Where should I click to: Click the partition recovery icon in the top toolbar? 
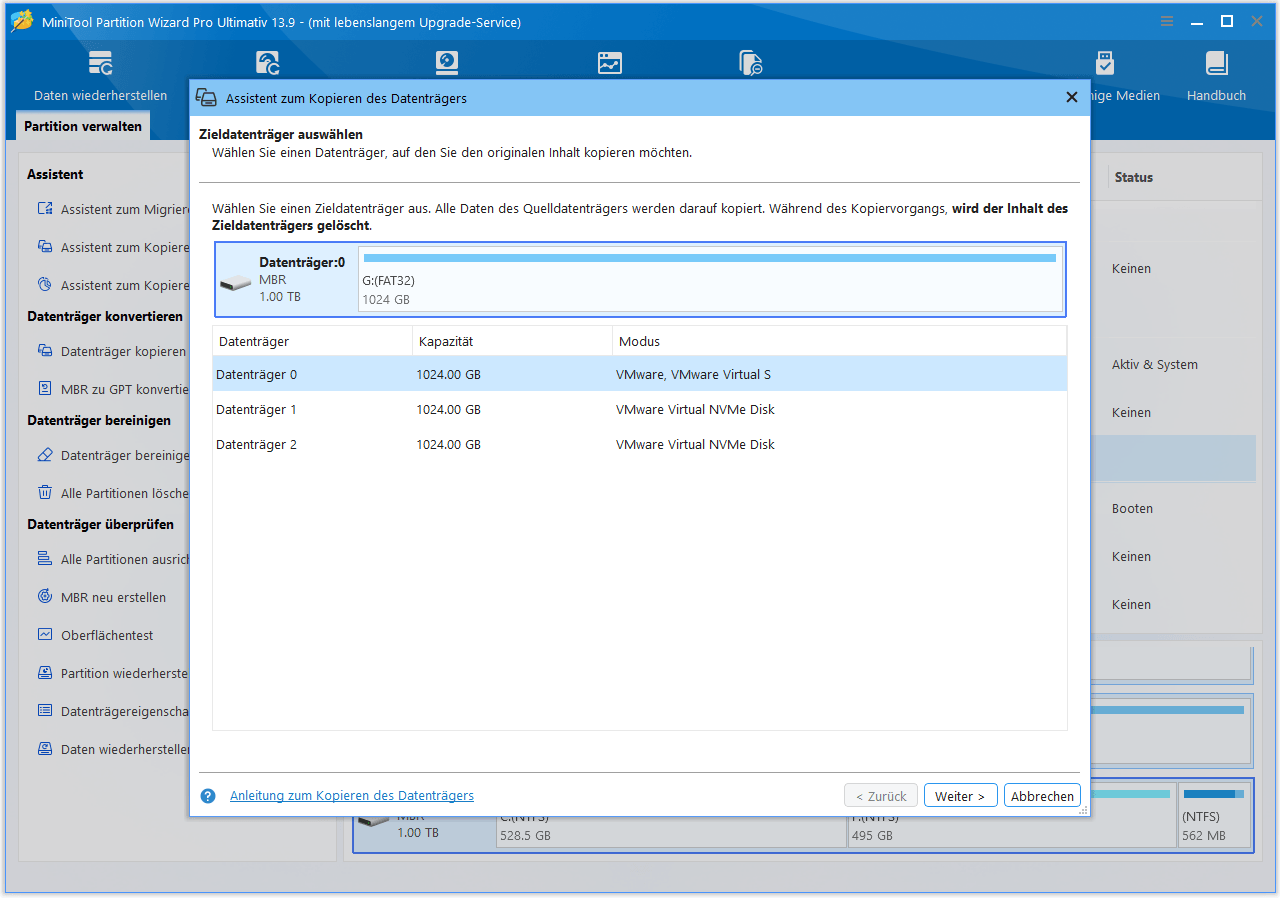[268, 64]
